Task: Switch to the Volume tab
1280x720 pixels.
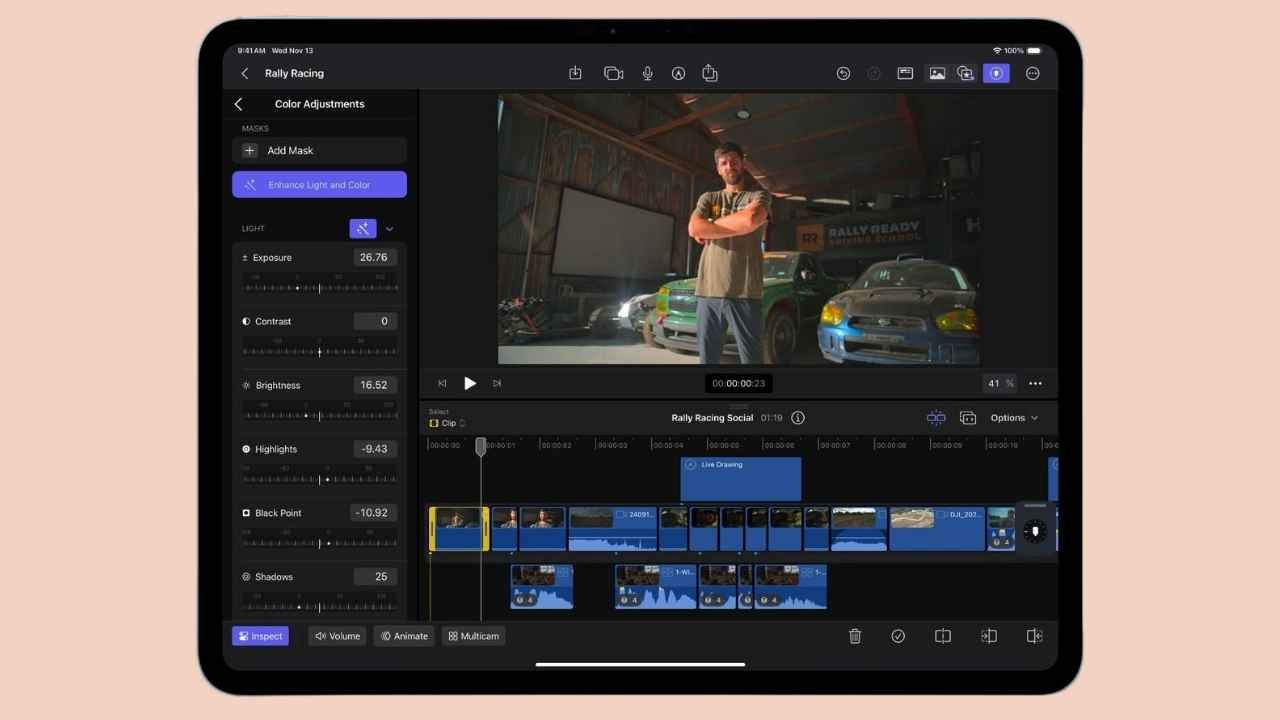Action: [x=337, y=635]
